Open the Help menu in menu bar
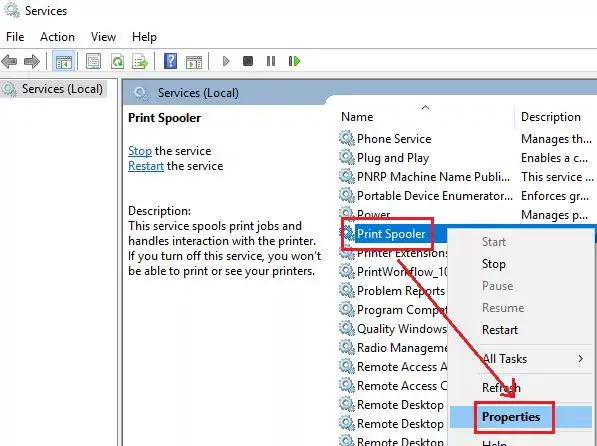597x446 pixels. tap(144, 37)
